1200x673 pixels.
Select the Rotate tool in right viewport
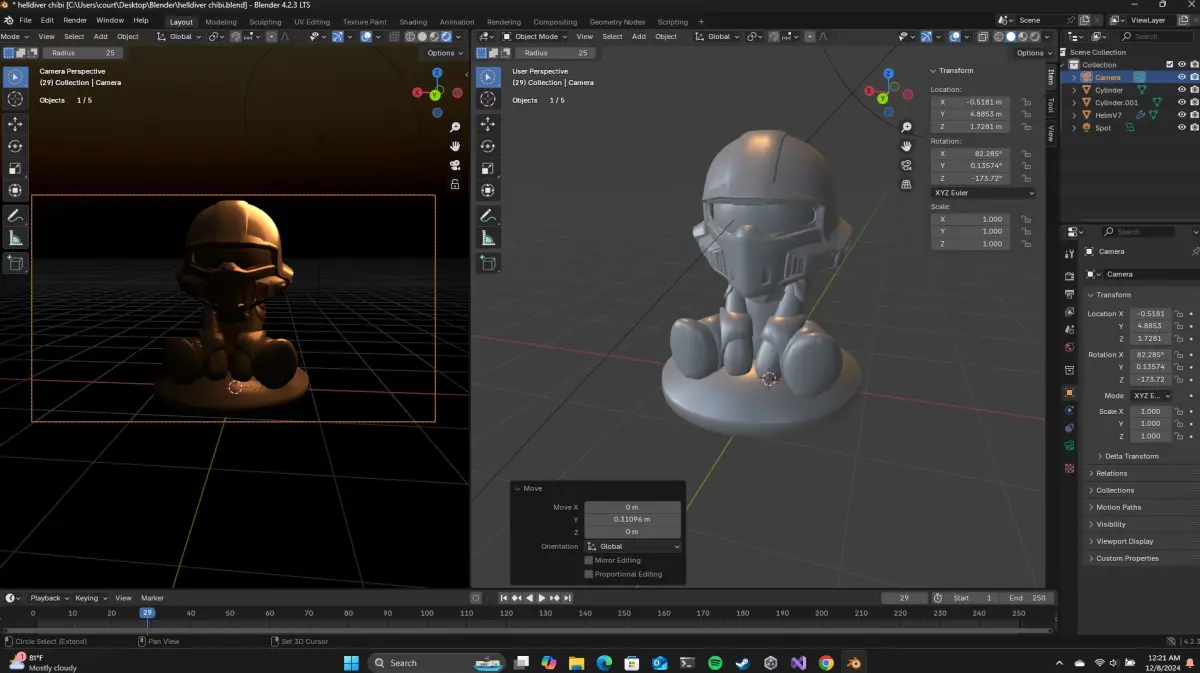(x=488, y=146)
